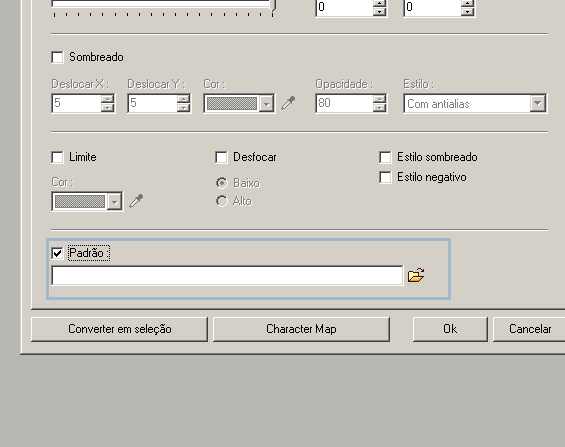Uncheck the Padrão checkbox
This screenshot has width=565, height=447.
click(58, 253)
